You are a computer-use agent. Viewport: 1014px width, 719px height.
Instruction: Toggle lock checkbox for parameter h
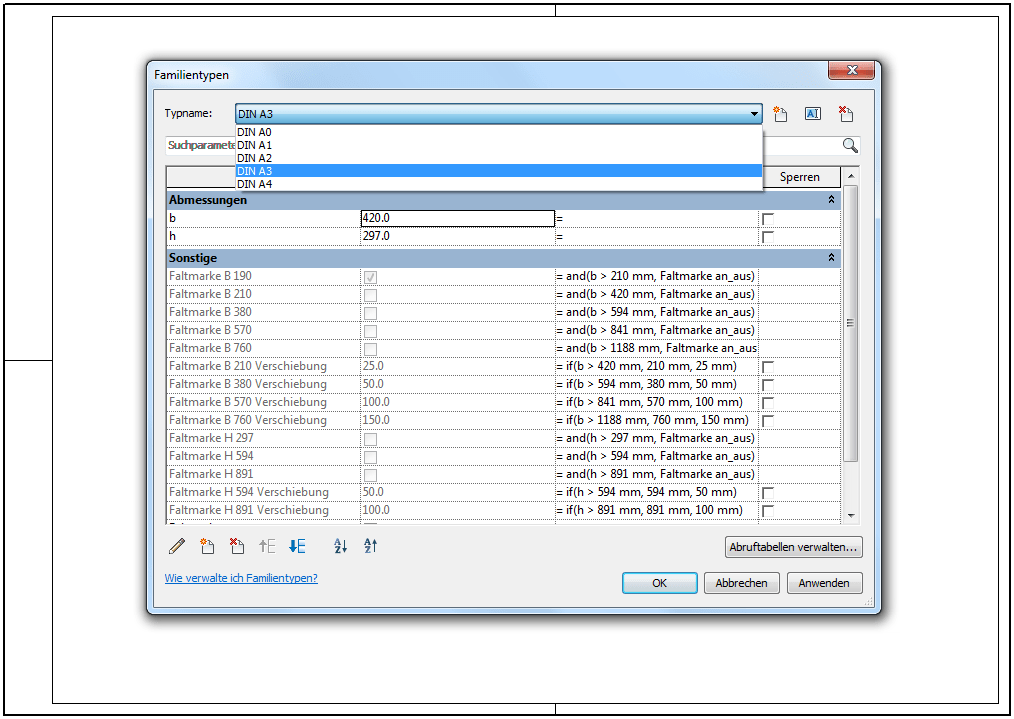click(768, 237)
